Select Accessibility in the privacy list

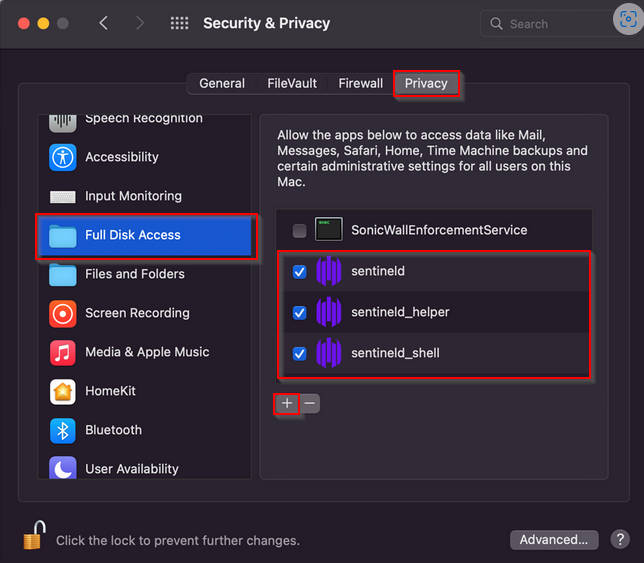tap(144, 157)
